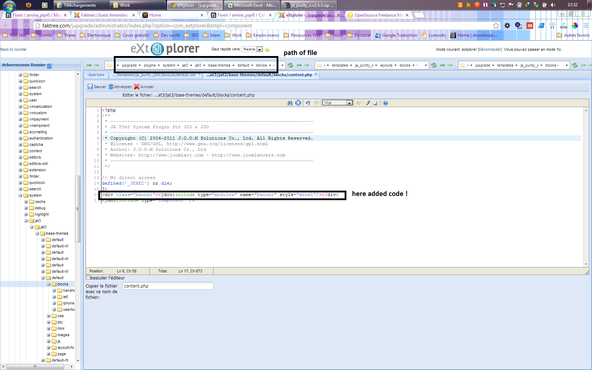Click the 'Déconnecter' link
The height and width of the screenshot is (370, 592).
click(x=490, y=49)
